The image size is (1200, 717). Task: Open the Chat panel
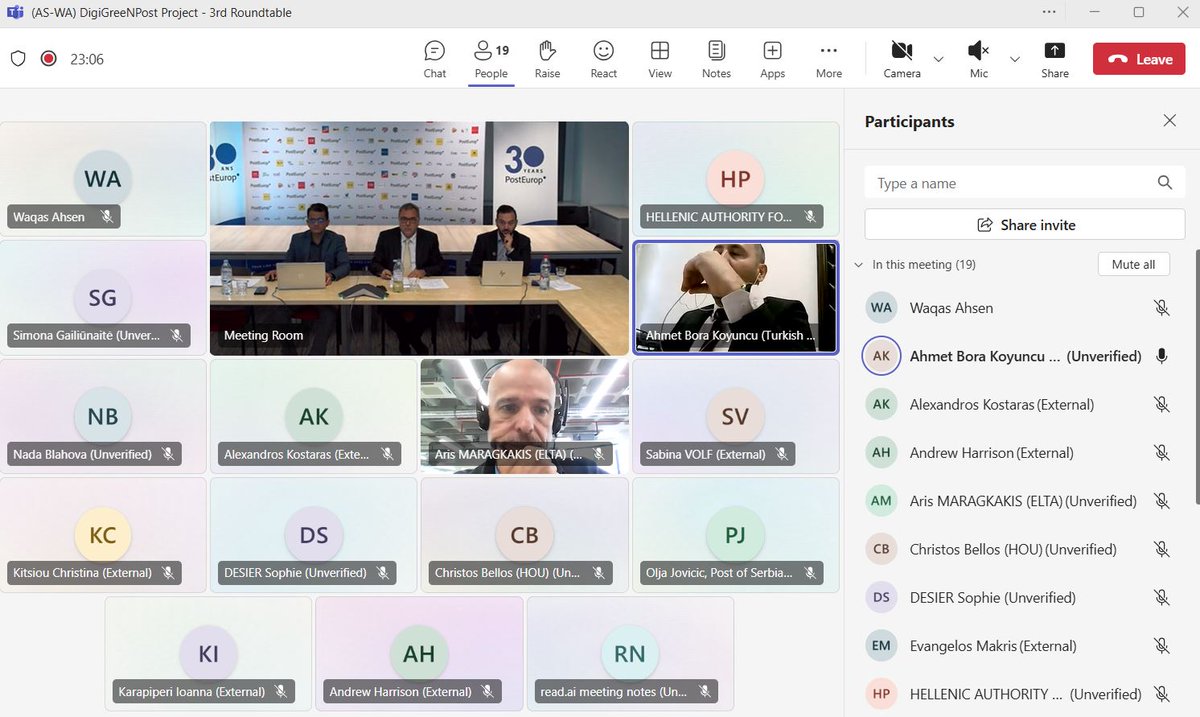click(x=434, y=58)
